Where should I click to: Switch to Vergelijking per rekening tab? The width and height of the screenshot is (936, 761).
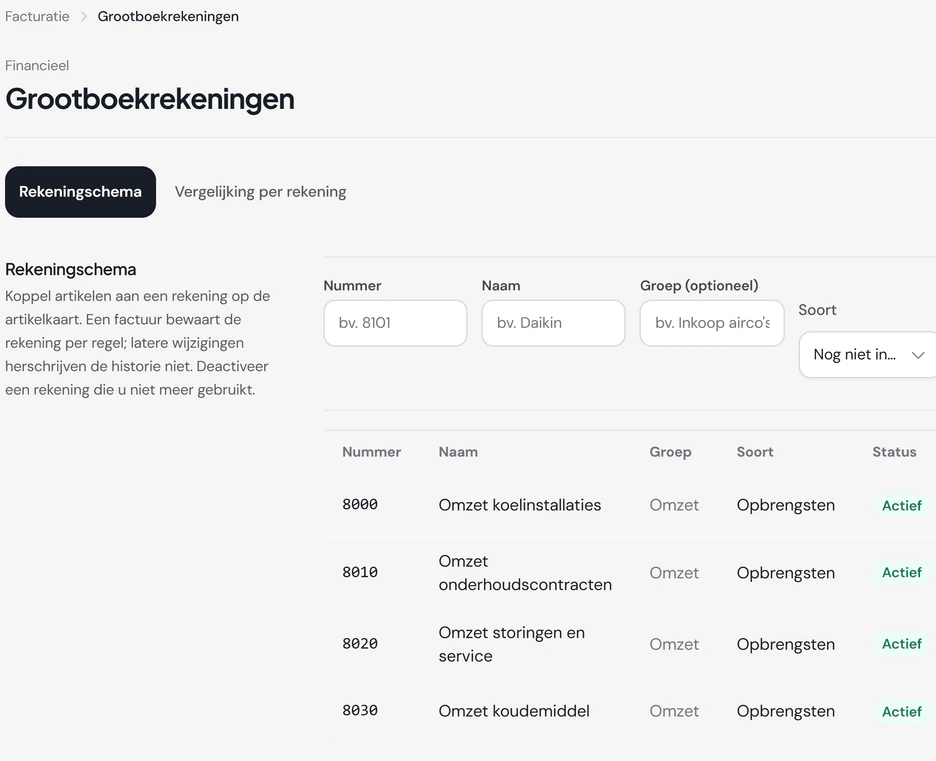click(260, 192)
